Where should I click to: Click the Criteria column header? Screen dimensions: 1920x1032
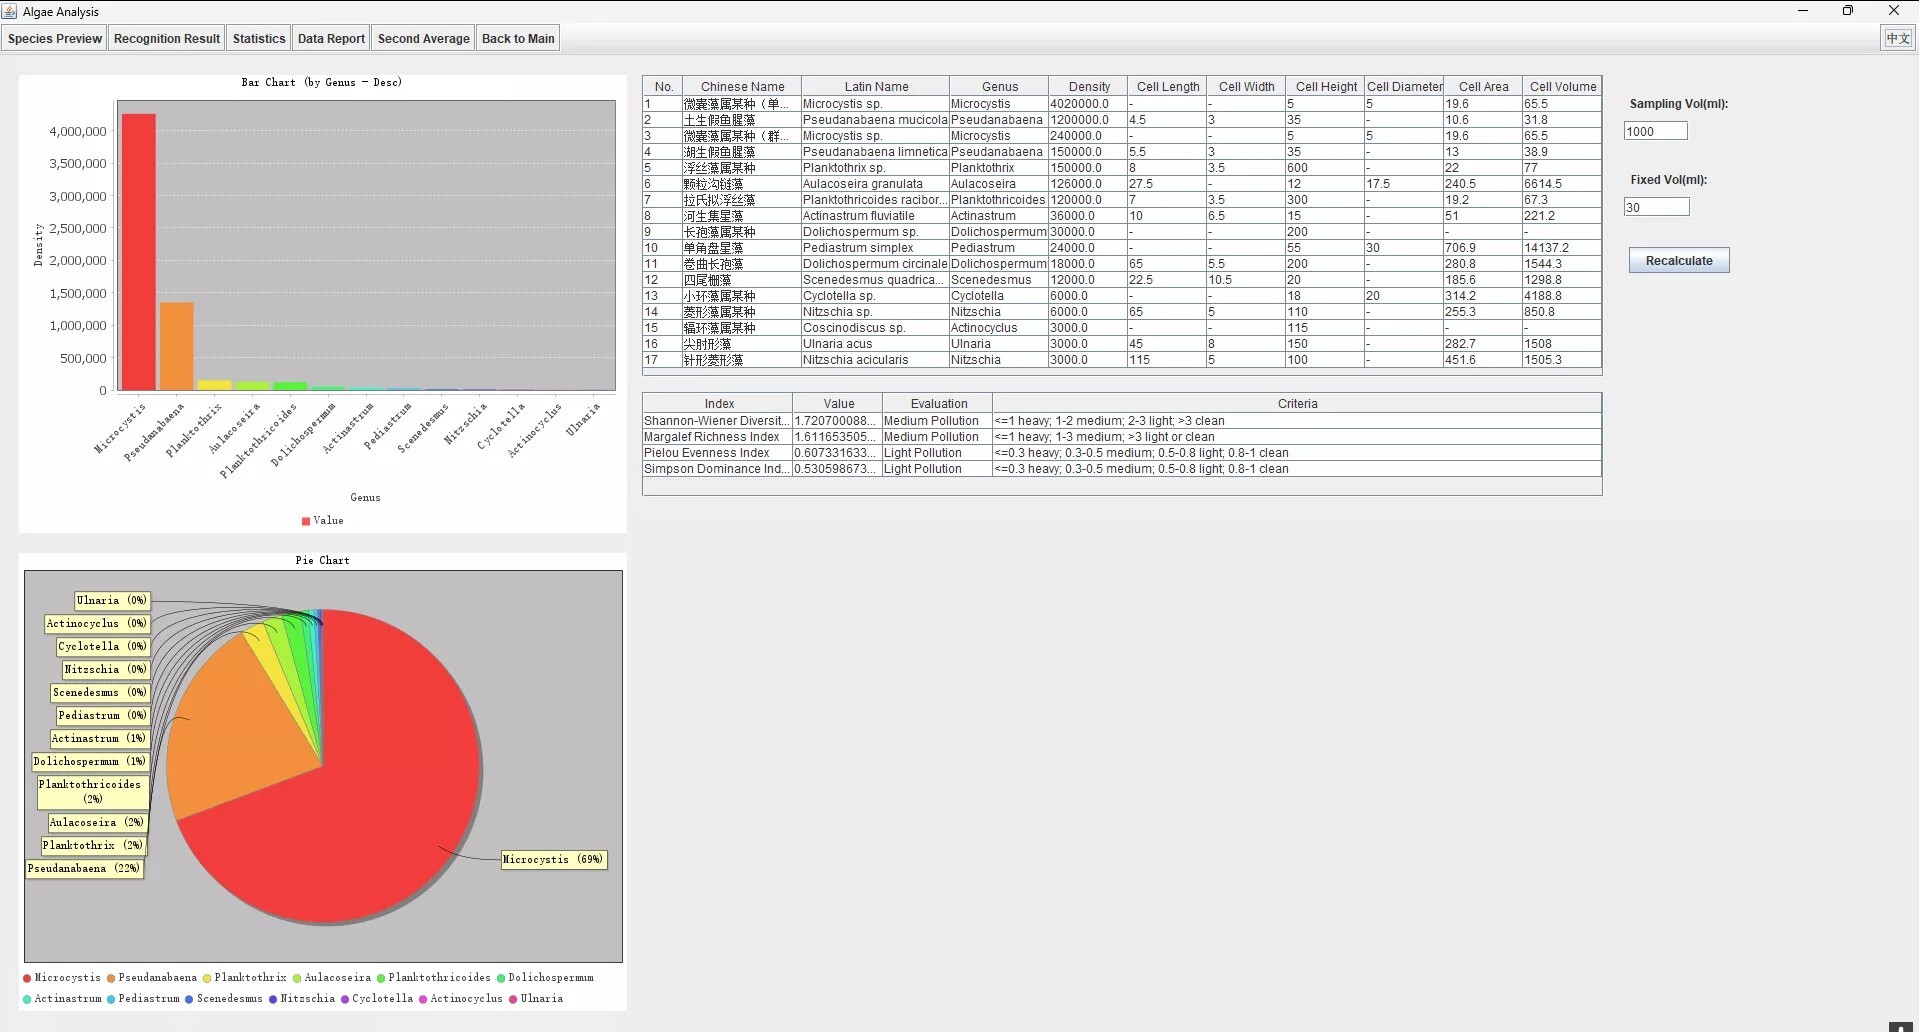(x=1297, y=404)
